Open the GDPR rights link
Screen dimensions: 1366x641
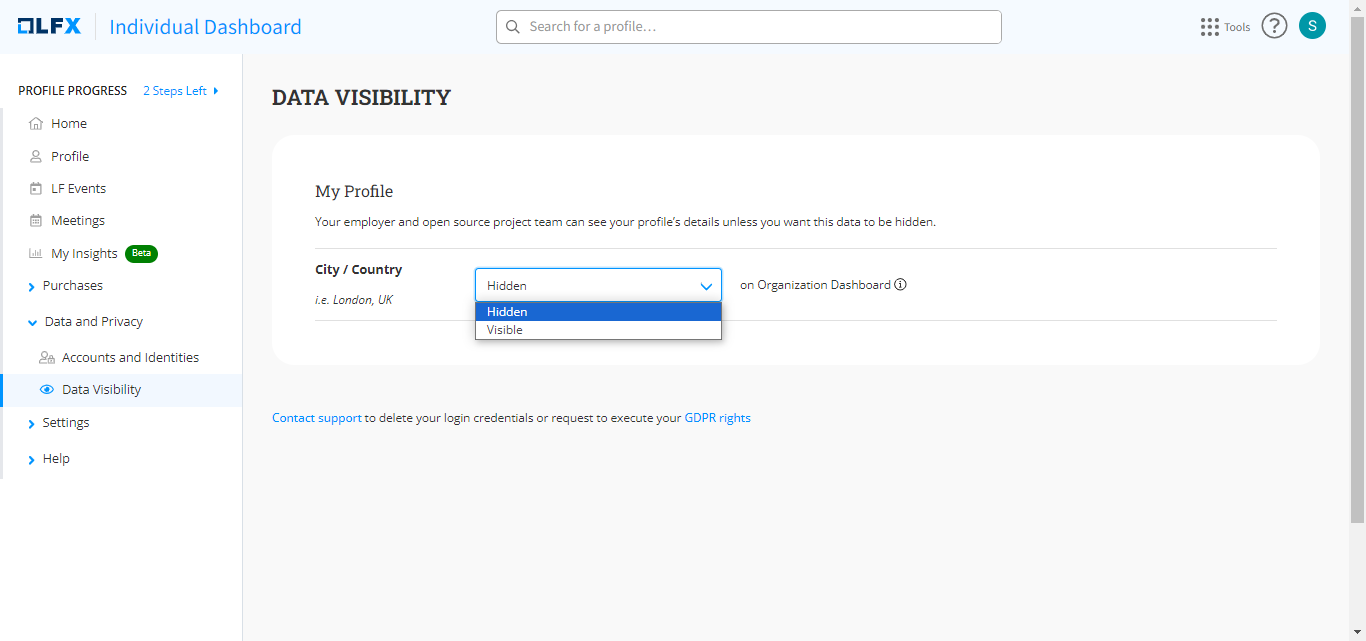click(x=717, y=418)
